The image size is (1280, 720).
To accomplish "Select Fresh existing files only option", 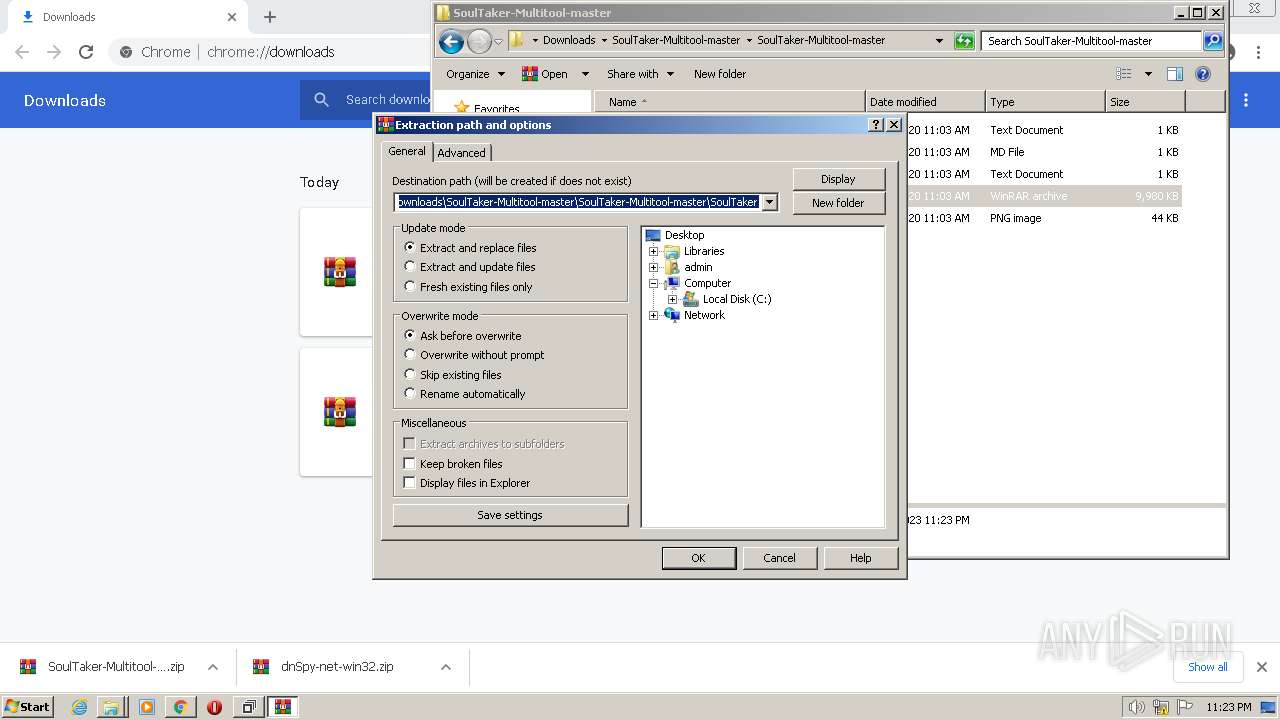I will [x=468, y=287].
